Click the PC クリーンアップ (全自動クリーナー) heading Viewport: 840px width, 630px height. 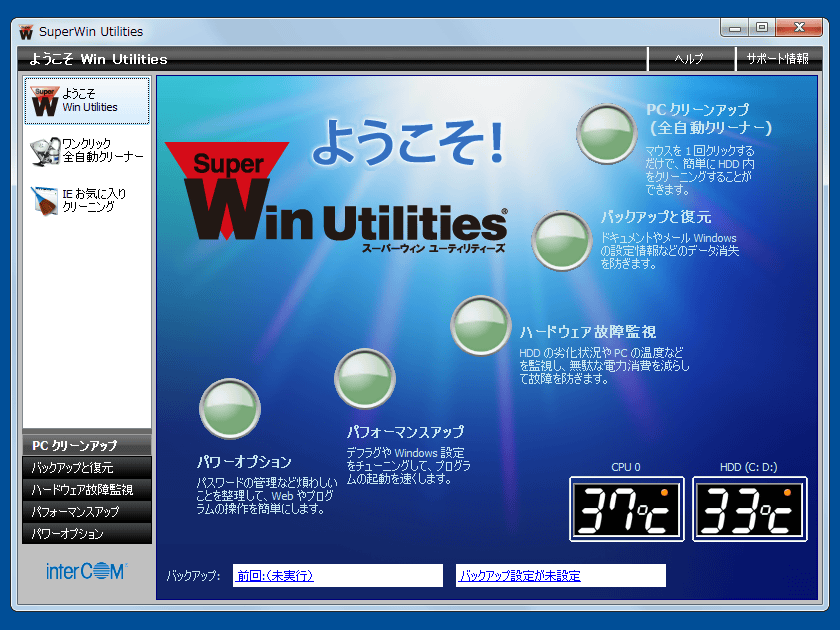[709, 118]
